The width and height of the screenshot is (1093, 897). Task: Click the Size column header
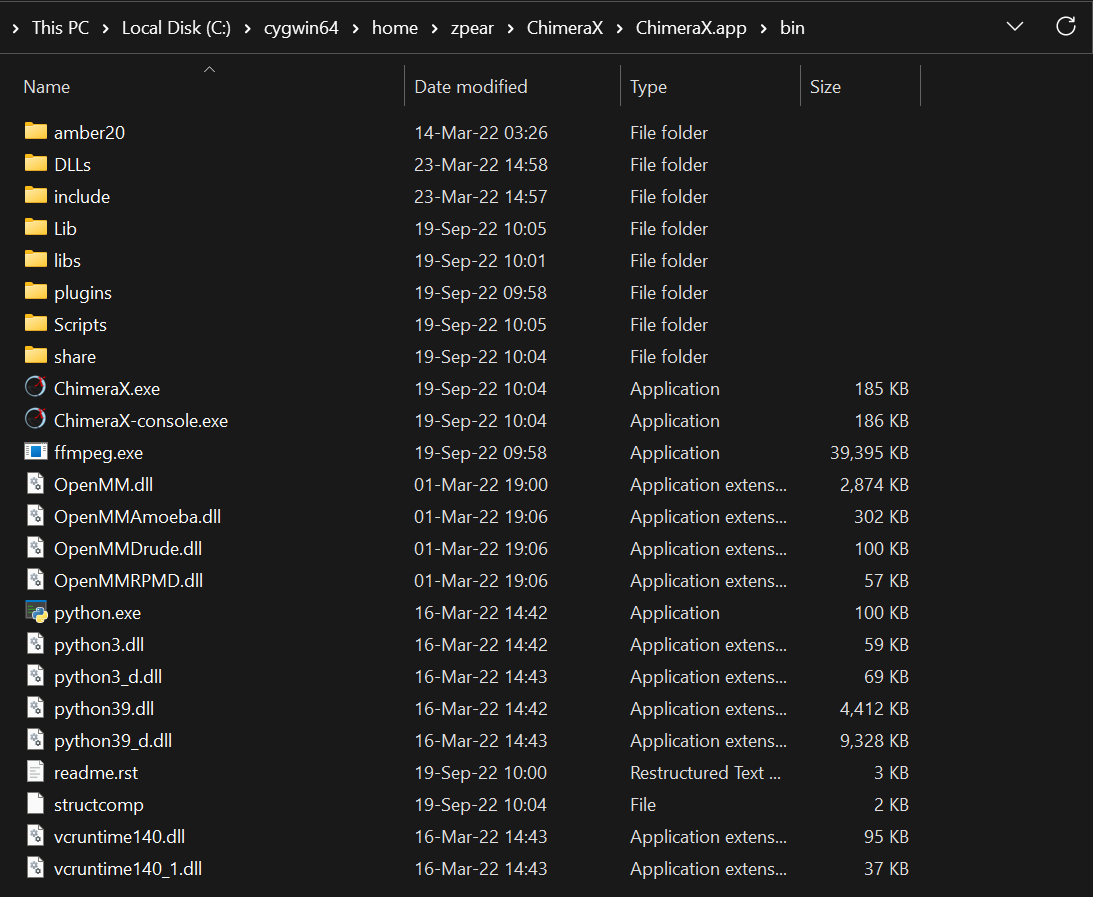tap(825, 87)
